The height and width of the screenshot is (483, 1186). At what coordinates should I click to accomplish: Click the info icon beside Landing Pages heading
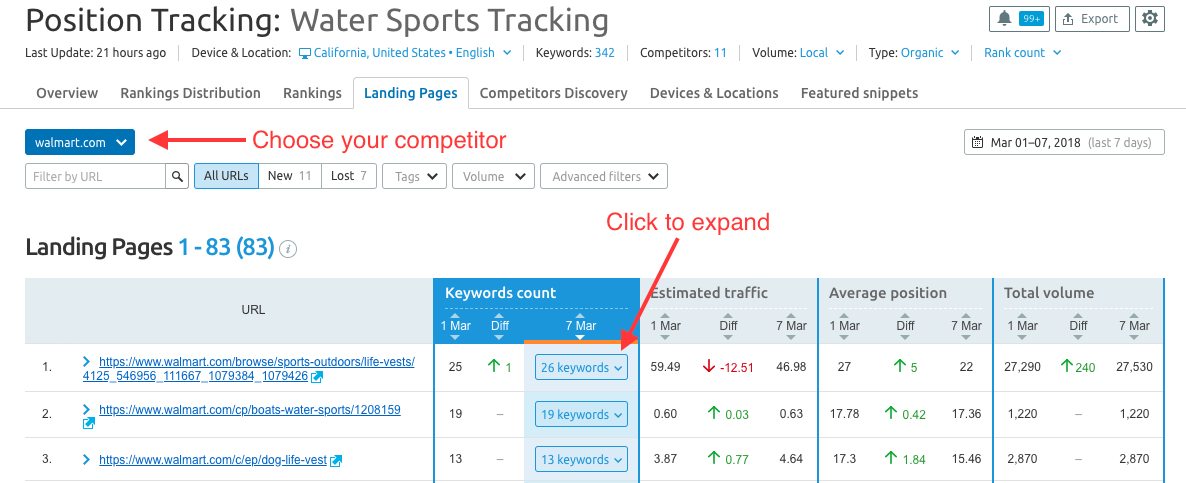(287, 249)
